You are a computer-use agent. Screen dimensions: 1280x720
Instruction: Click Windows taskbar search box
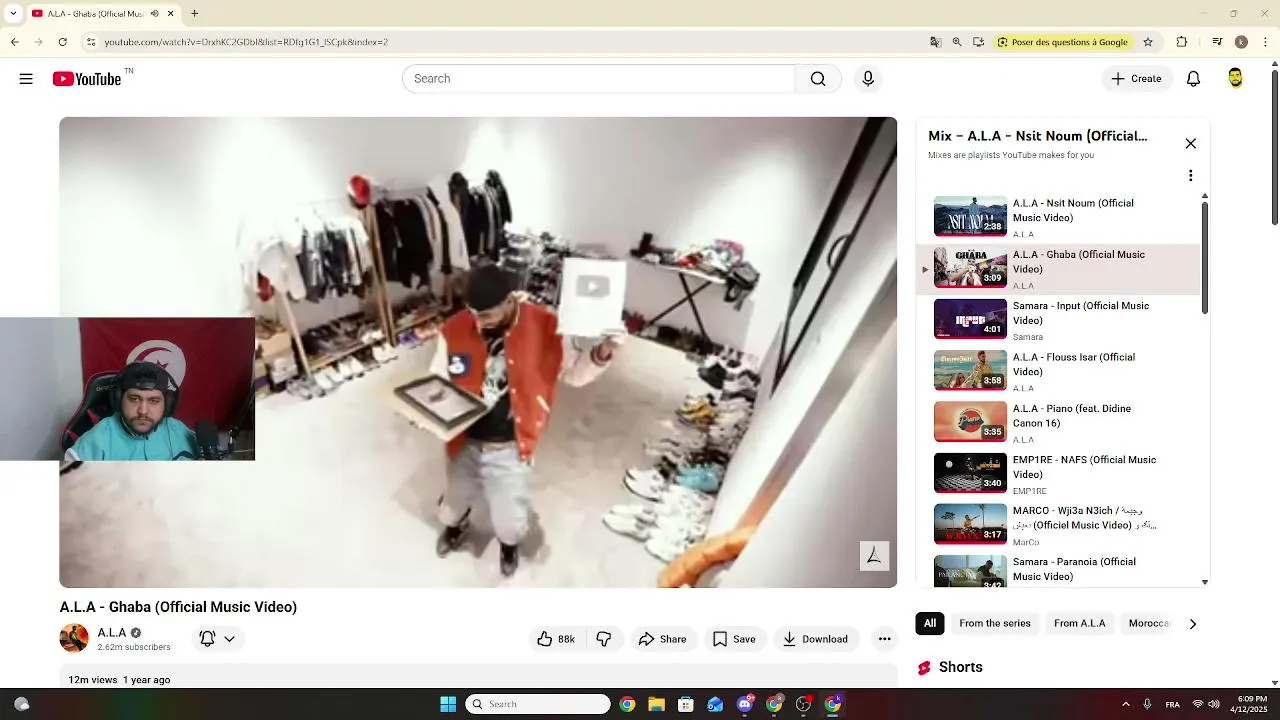click(x=538, y=704)
